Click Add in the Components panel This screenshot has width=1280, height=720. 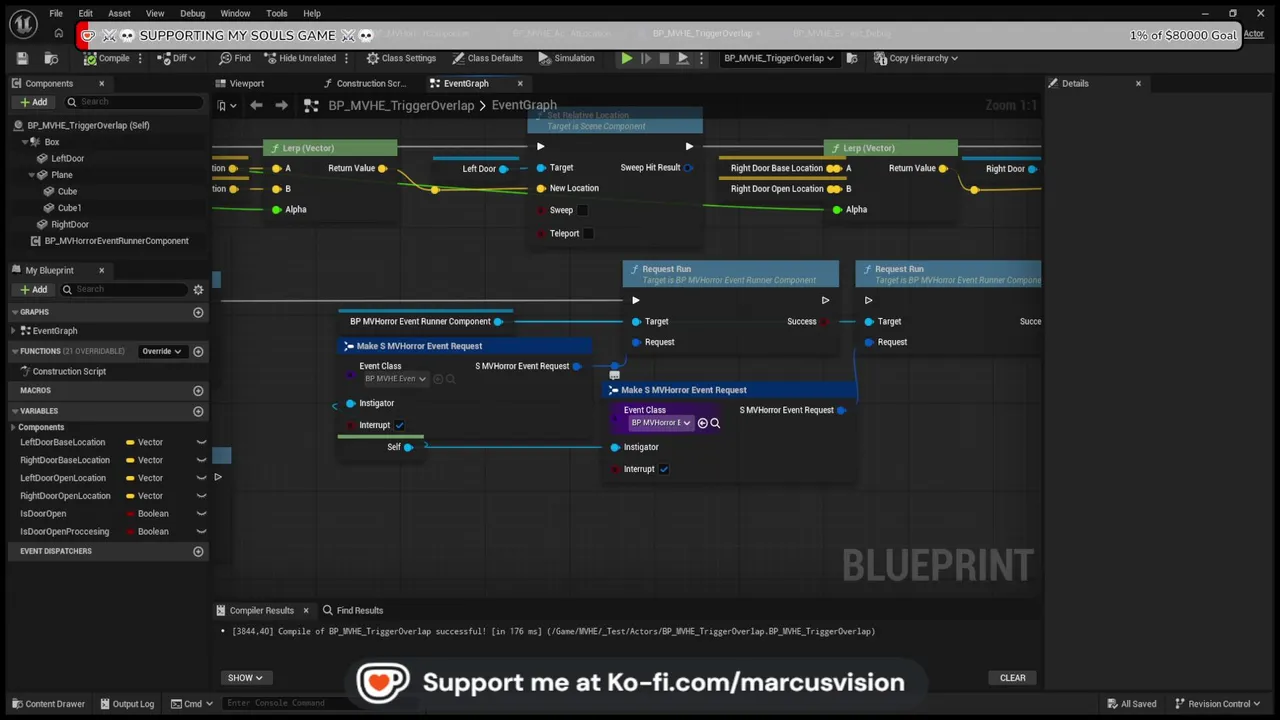[33, 102]
